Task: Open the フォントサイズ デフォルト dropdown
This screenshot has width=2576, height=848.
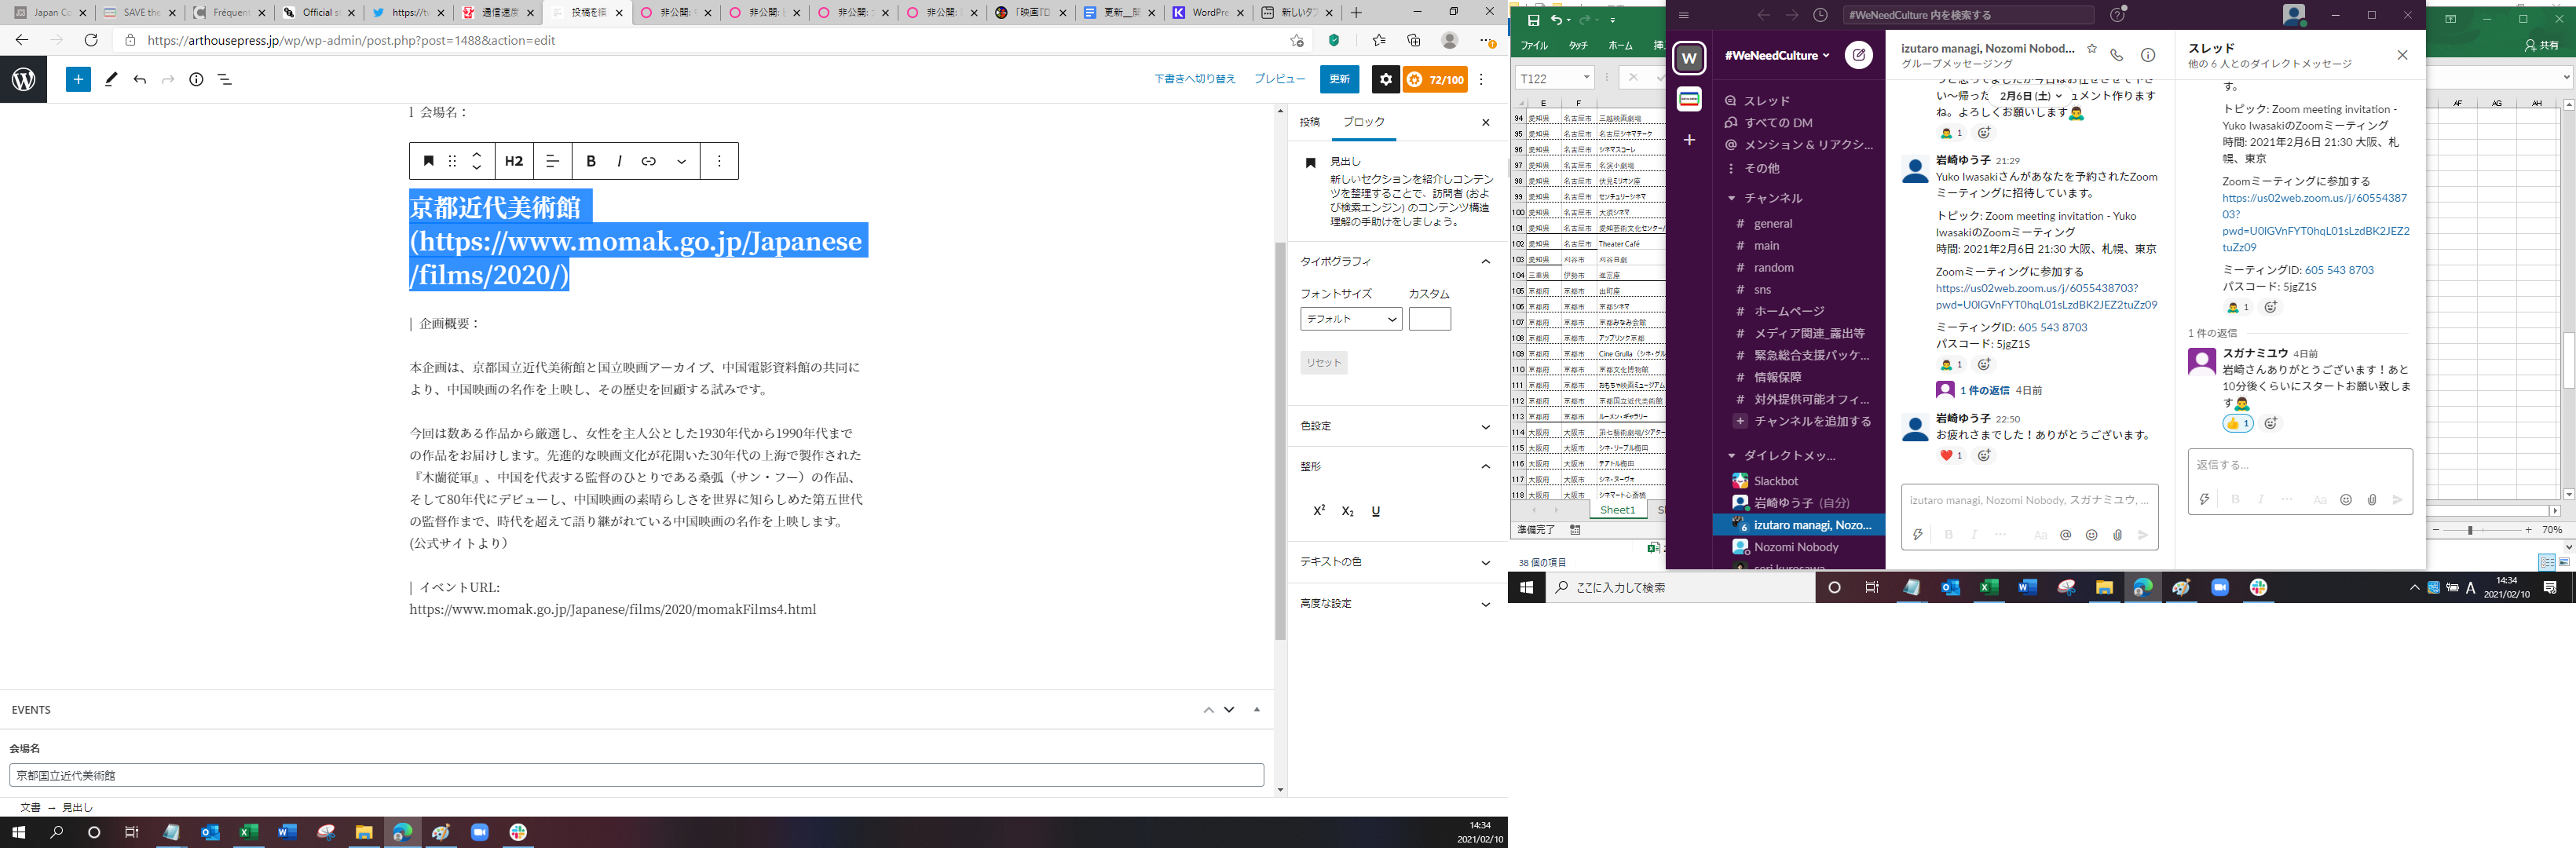Action: point(1351,319)
